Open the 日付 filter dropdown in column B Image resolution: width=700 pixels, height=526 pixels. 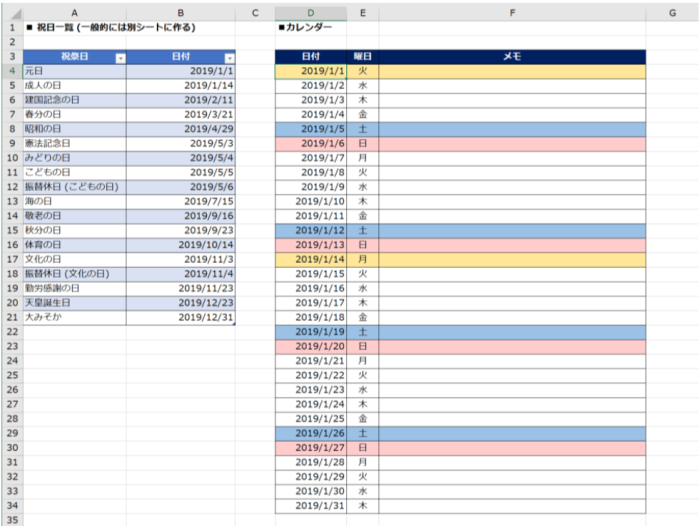coord(229,58)
